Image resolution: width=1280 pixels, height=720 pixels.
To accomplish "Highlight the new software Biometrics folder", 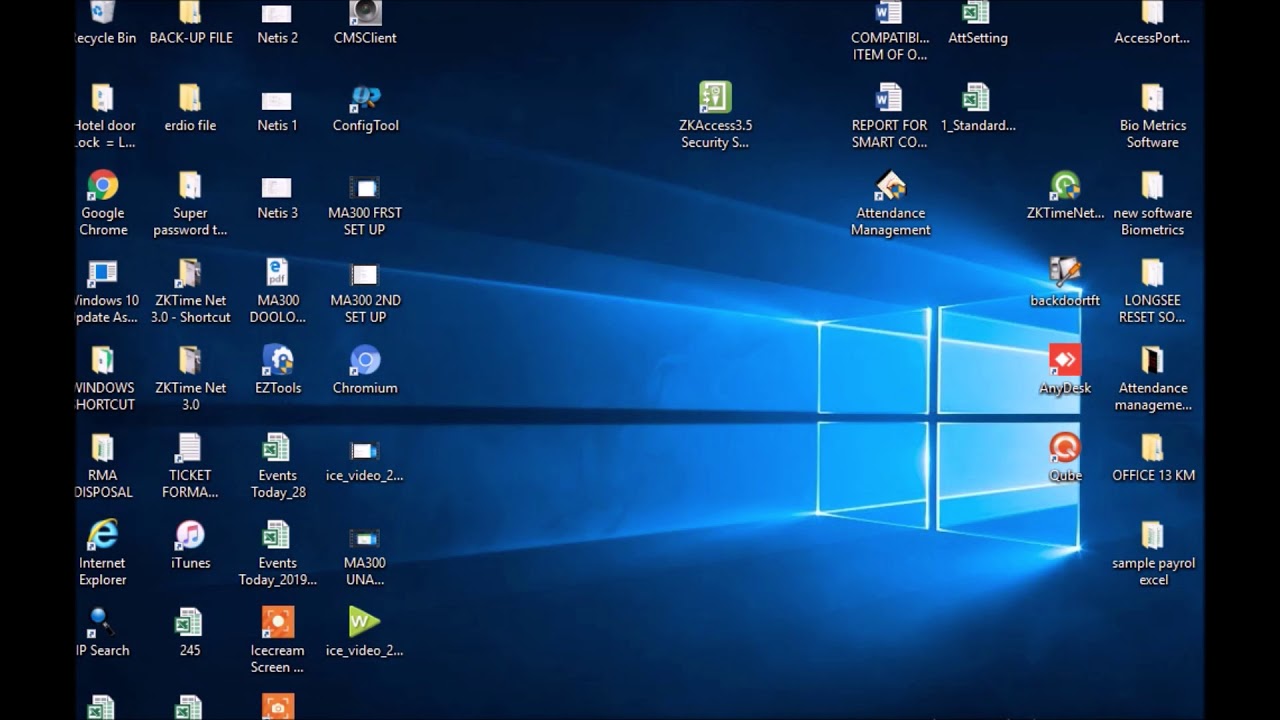I will 1152,203.
